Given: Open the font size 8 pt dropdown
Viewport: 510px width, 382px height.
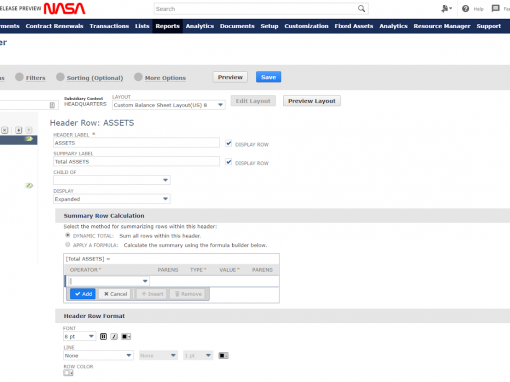Looking at the screenshot, I should pyautogui.click(x=79, y=337).
